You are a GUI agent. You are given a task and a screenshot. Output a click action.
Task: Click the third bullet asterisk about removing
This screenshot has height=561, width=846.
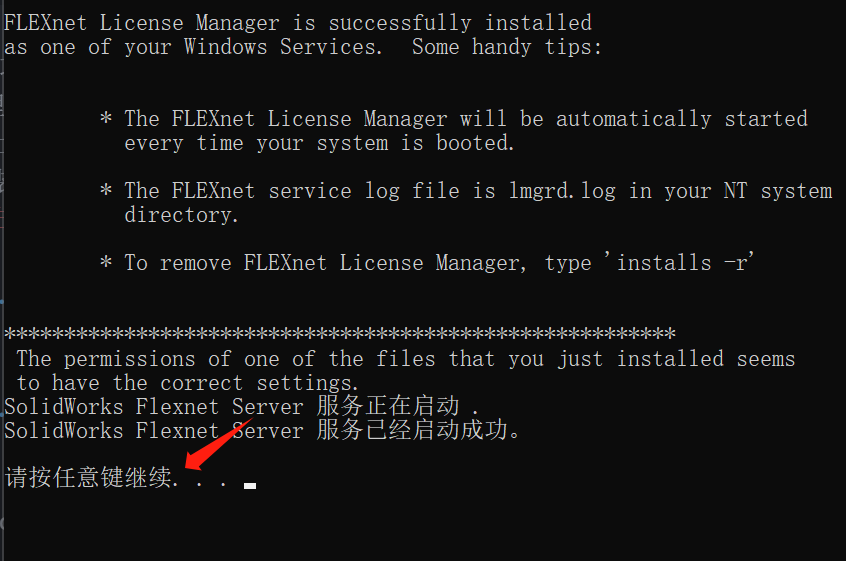(106, 262)
